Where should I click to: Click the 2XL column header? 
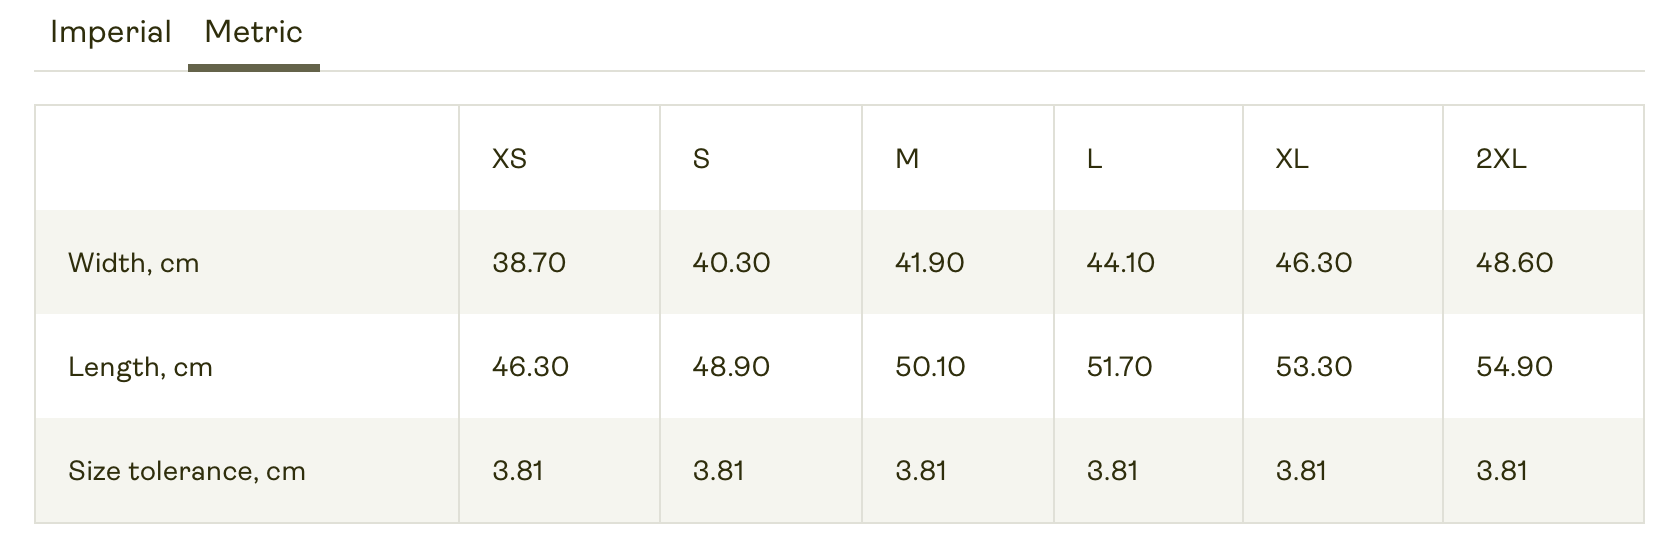[1501, 159]
